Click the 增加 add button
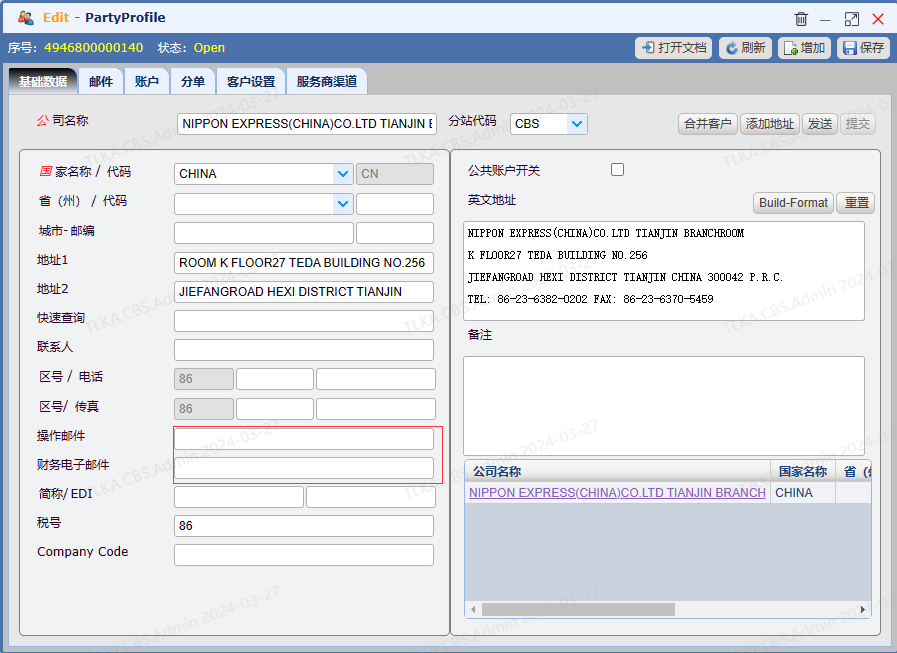 coord(804,48)
